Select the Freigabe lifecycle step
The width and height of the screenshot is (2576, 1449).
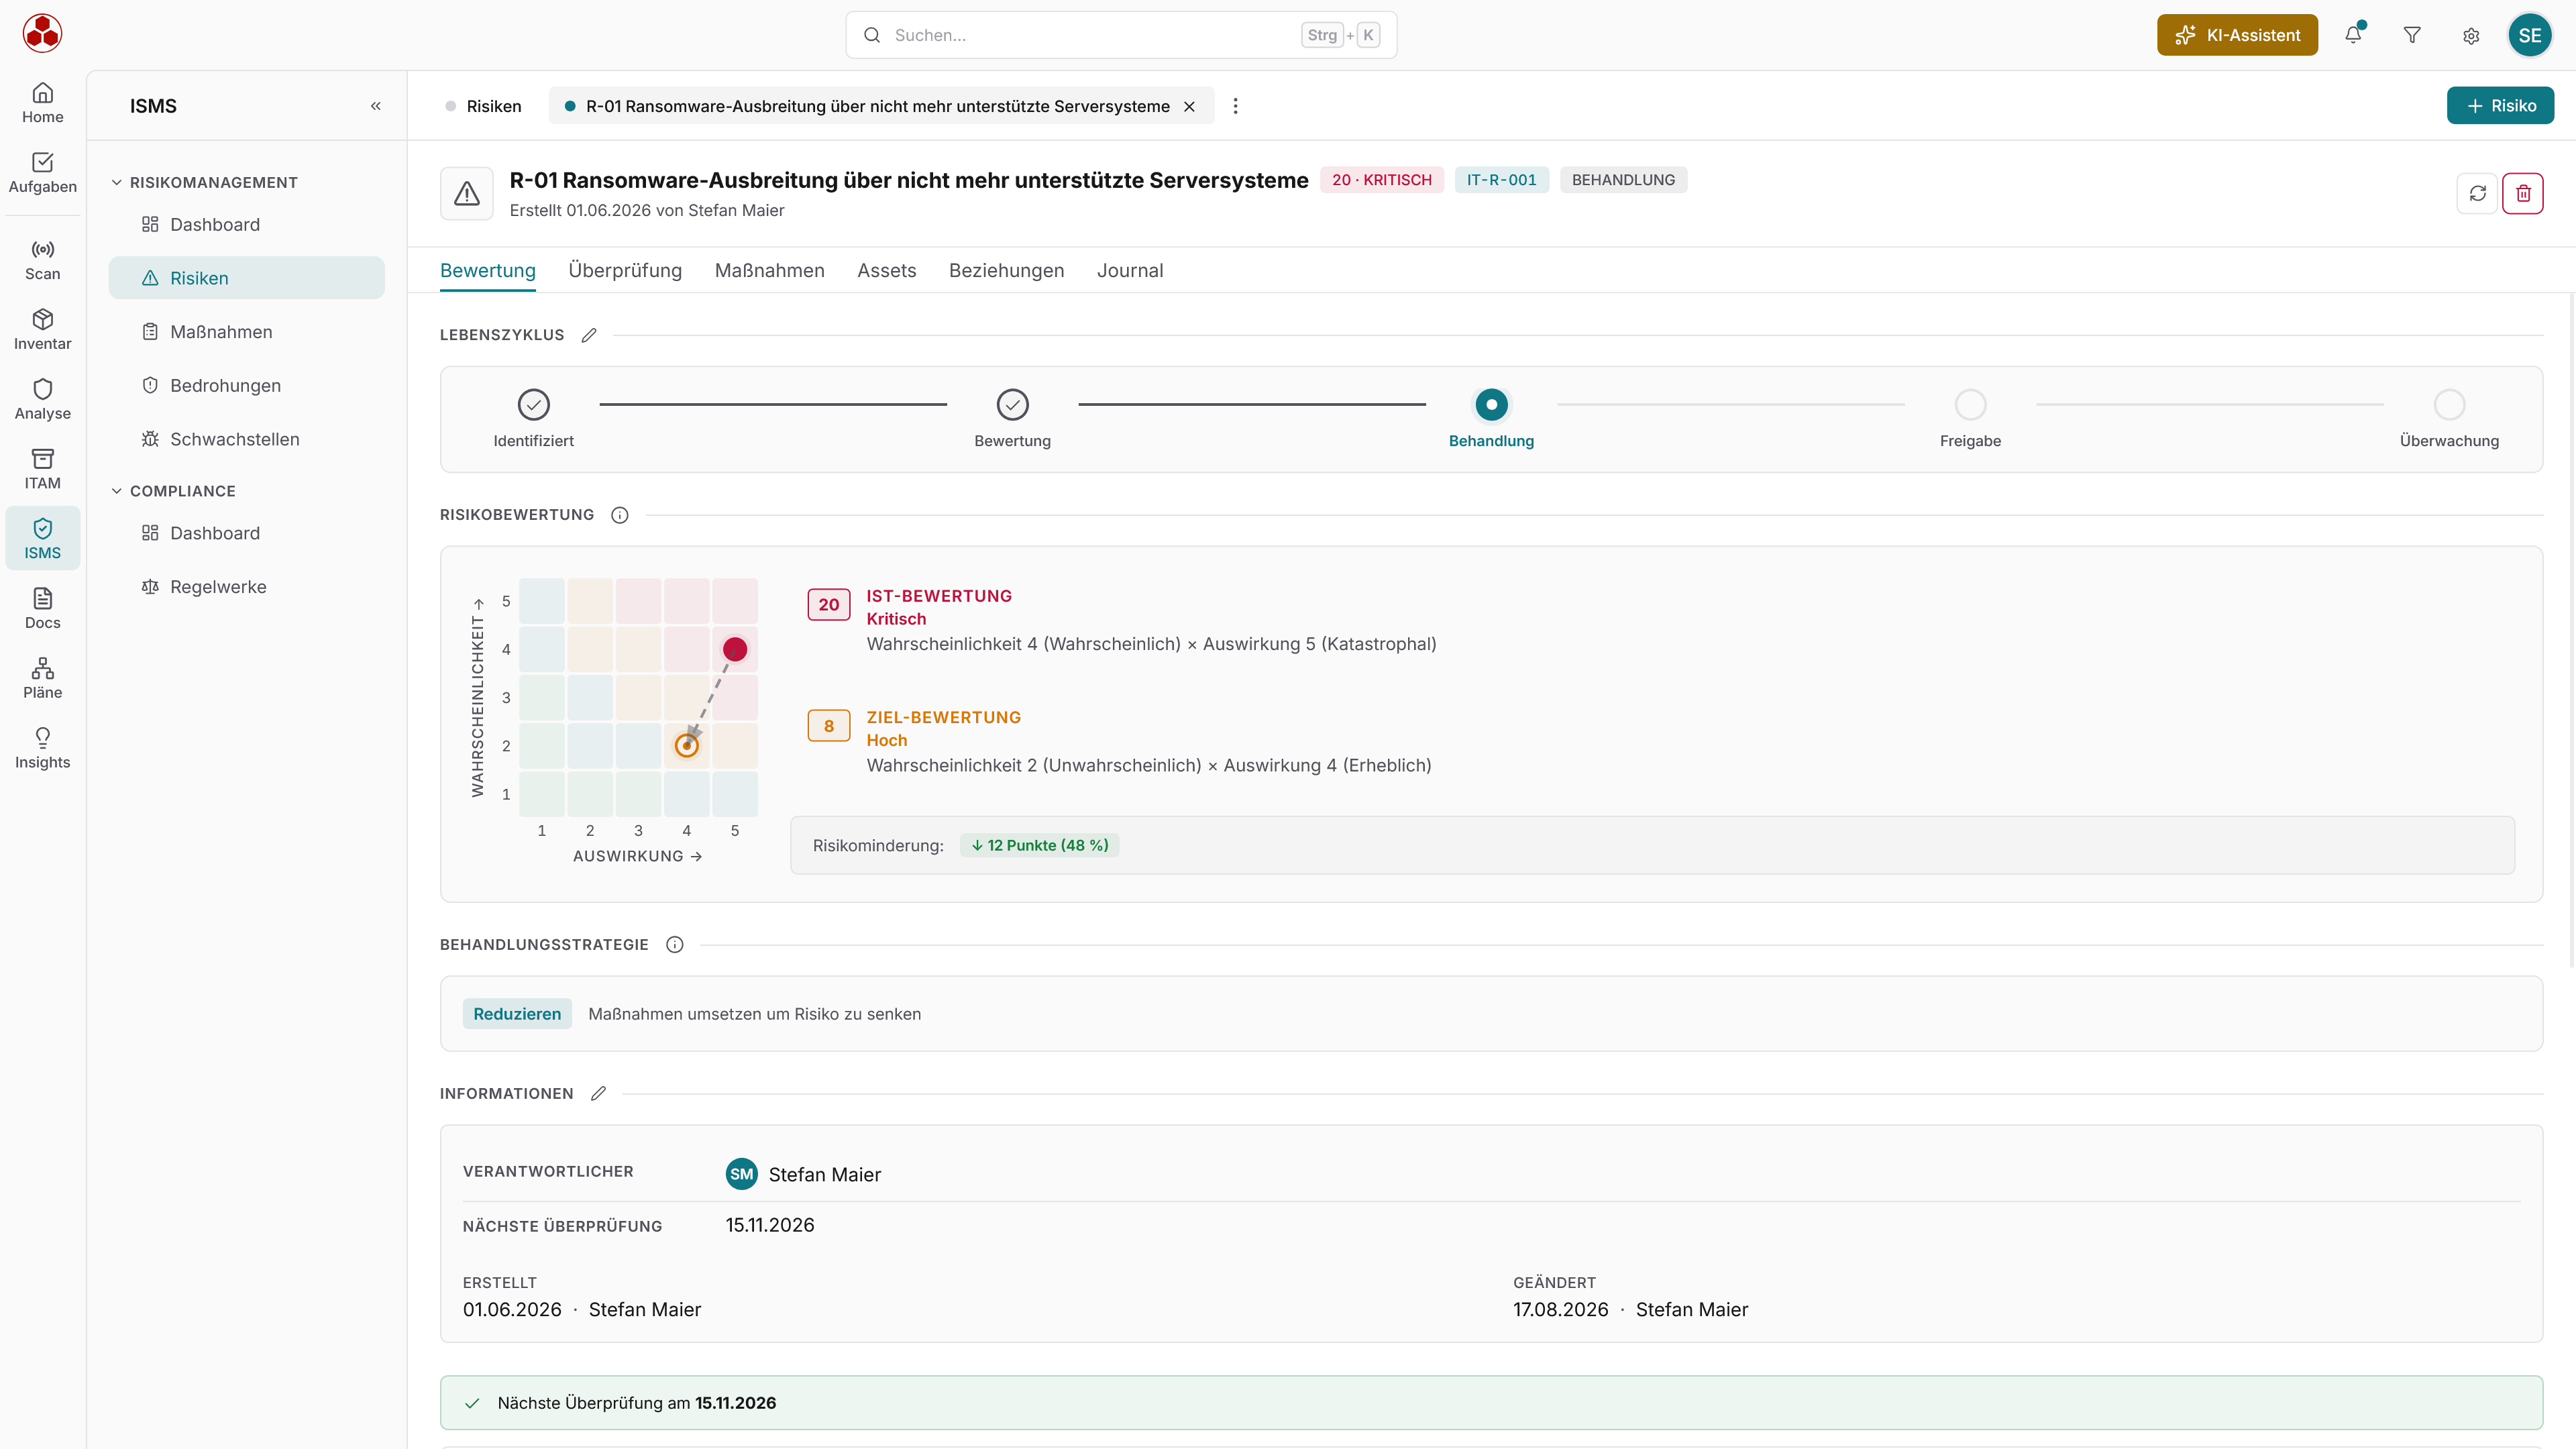click(x=1970, y=418)
